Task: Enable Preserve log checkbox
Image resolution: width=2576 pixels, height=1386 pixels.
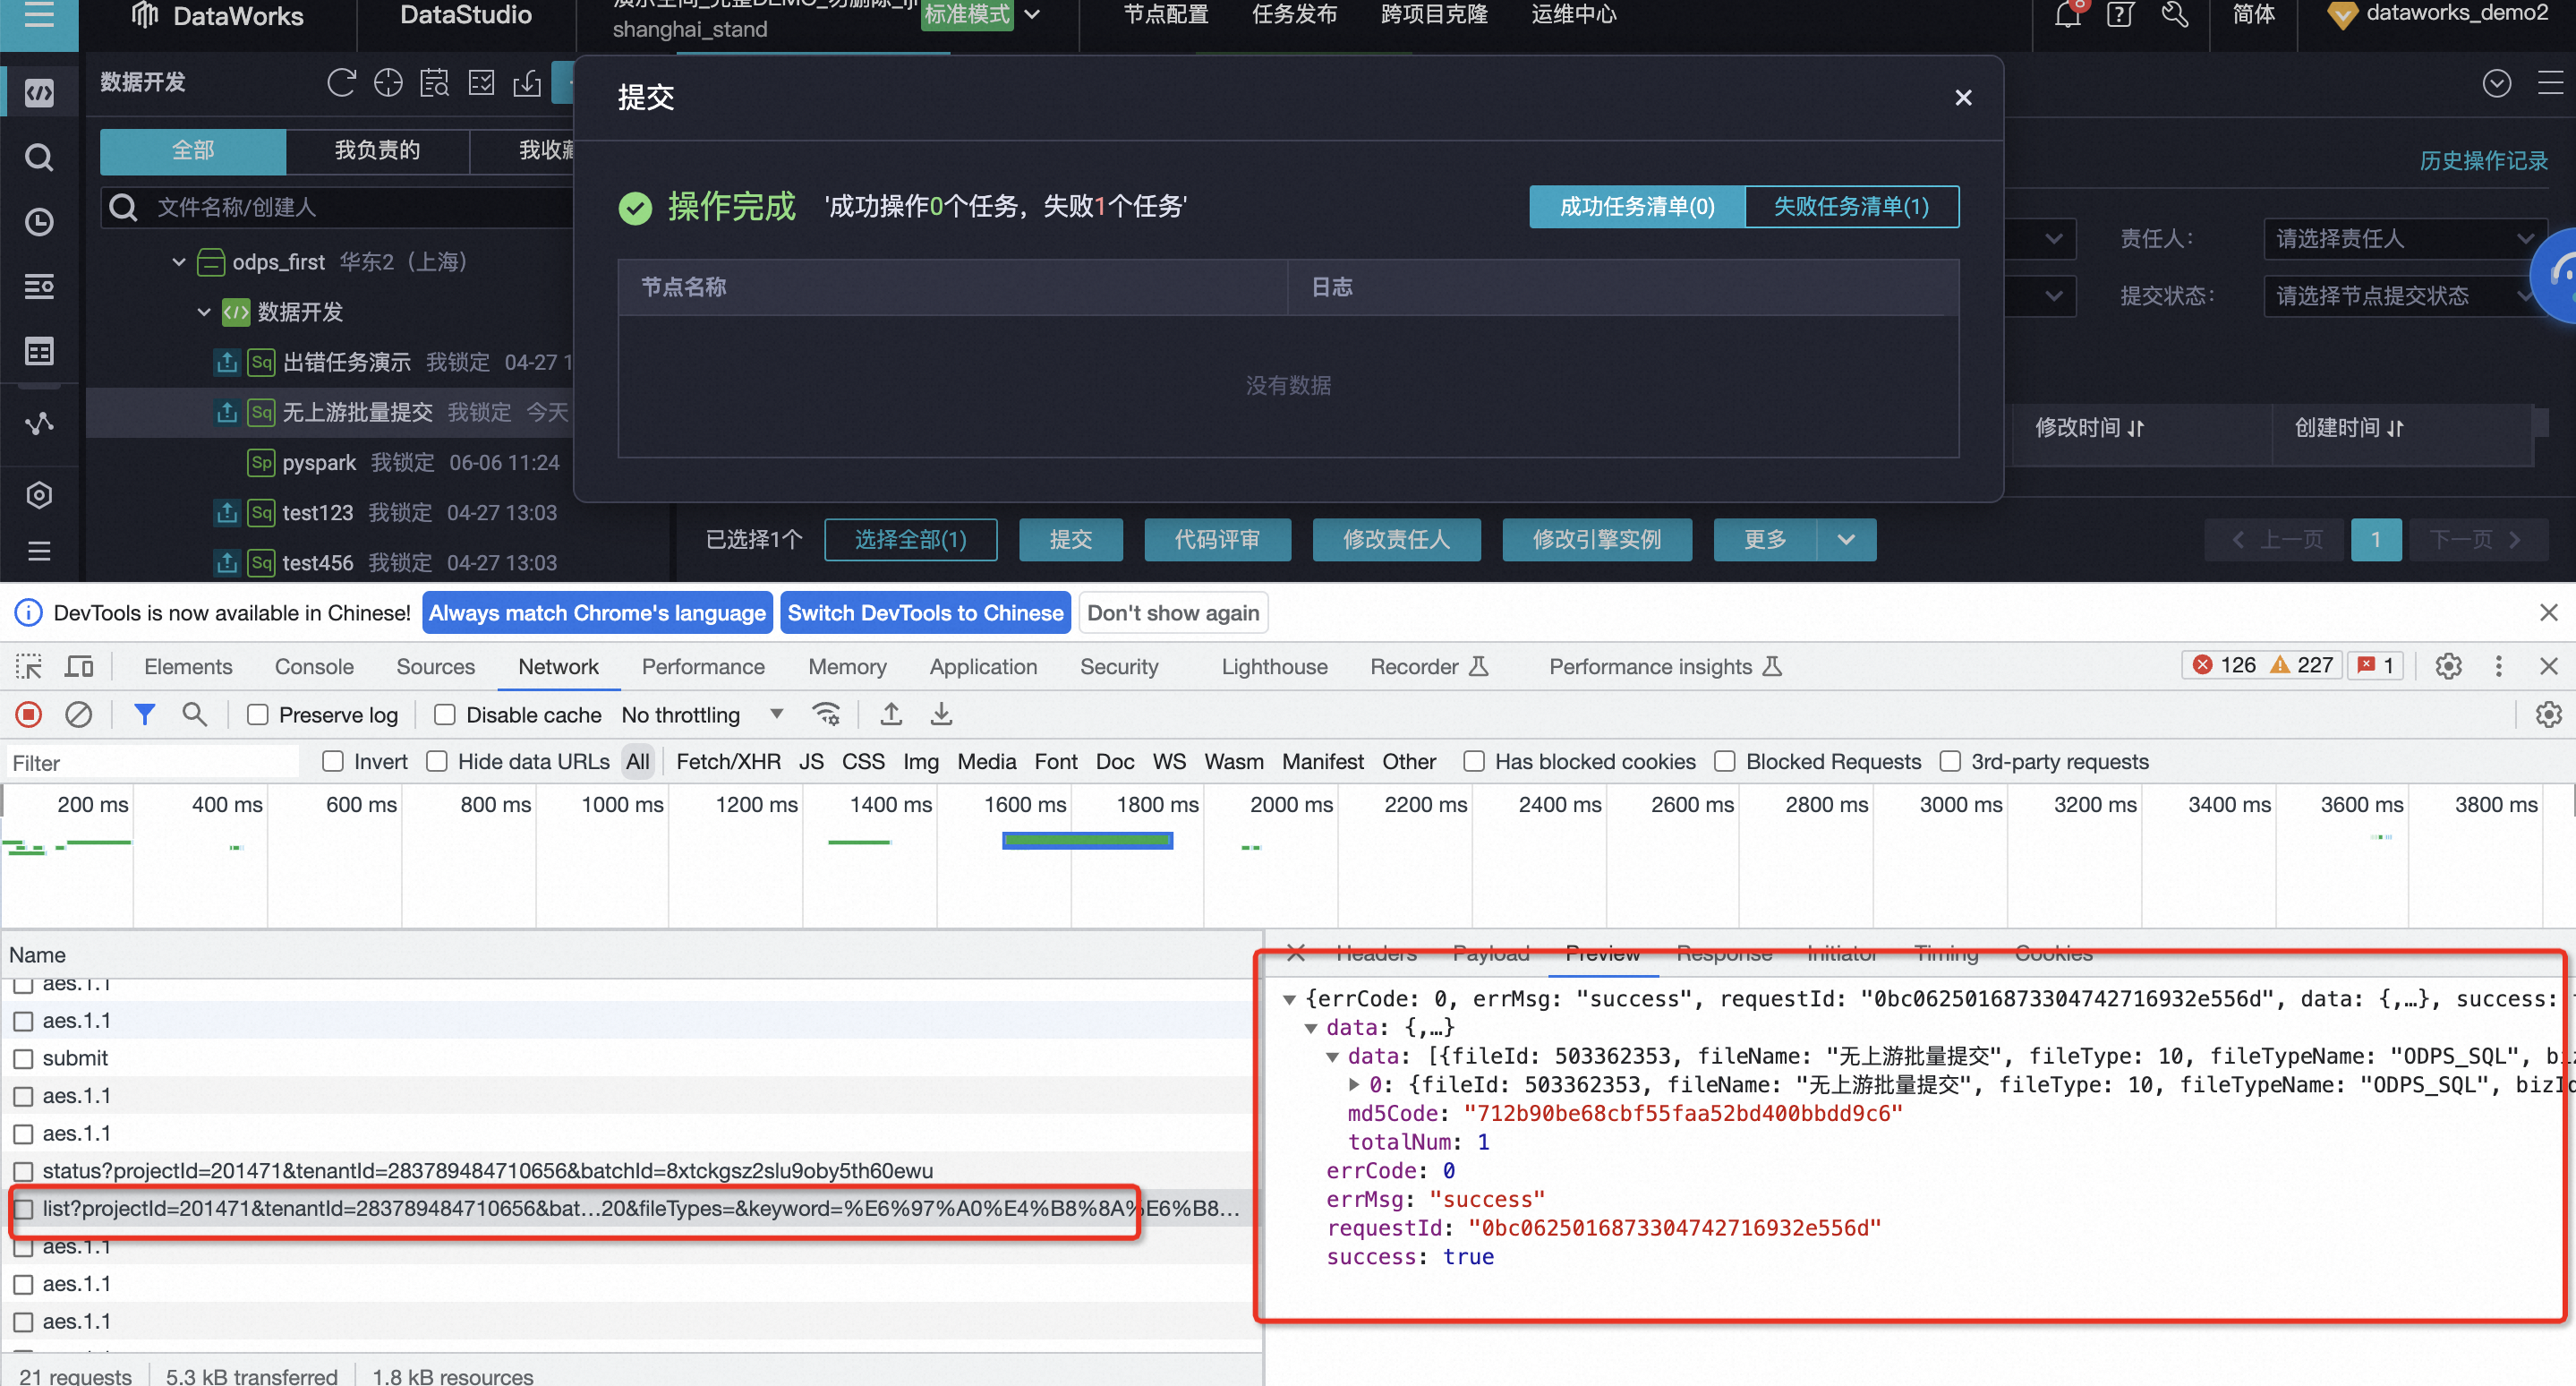Action: coord(258,715)
